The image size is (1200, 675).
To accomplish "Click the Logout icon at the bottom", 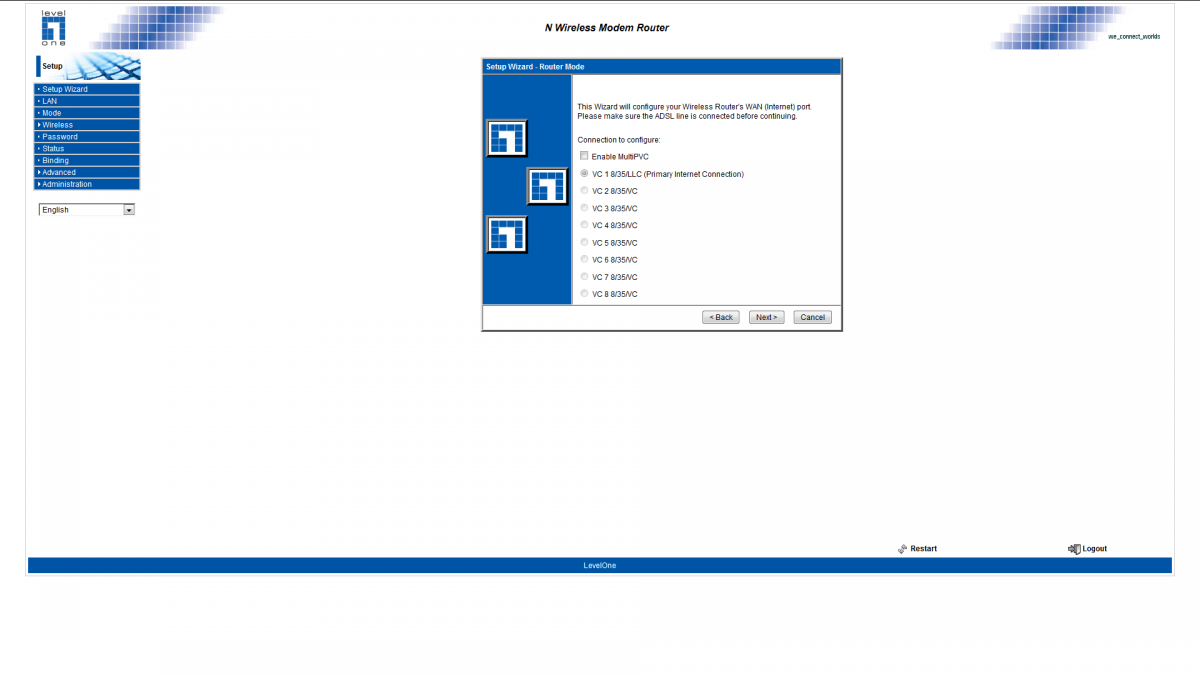I will coord(1074,549).
